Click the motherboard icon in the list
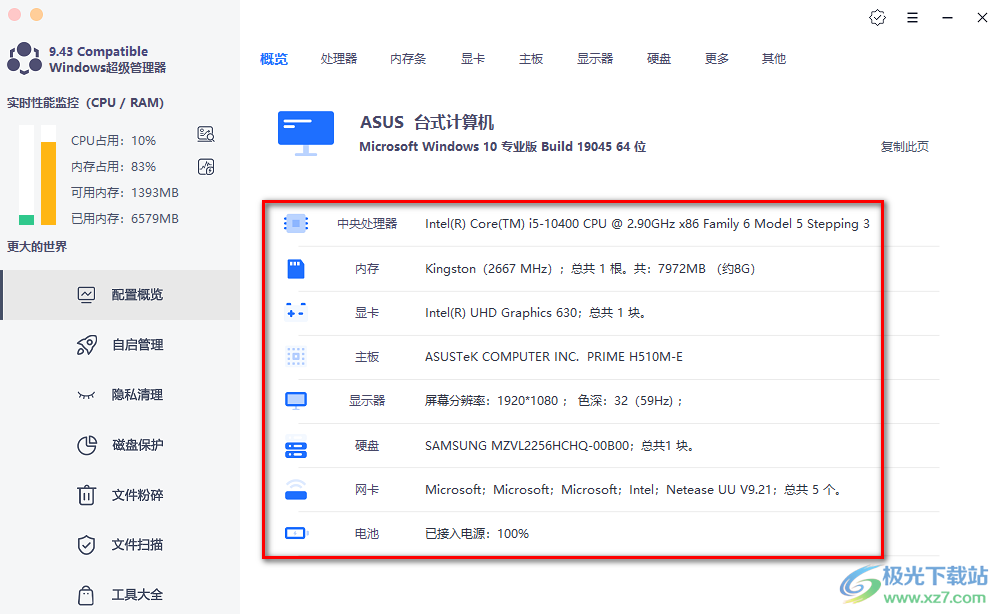The height and width of the screenshot is (614, 999). (x=295, y=356)
